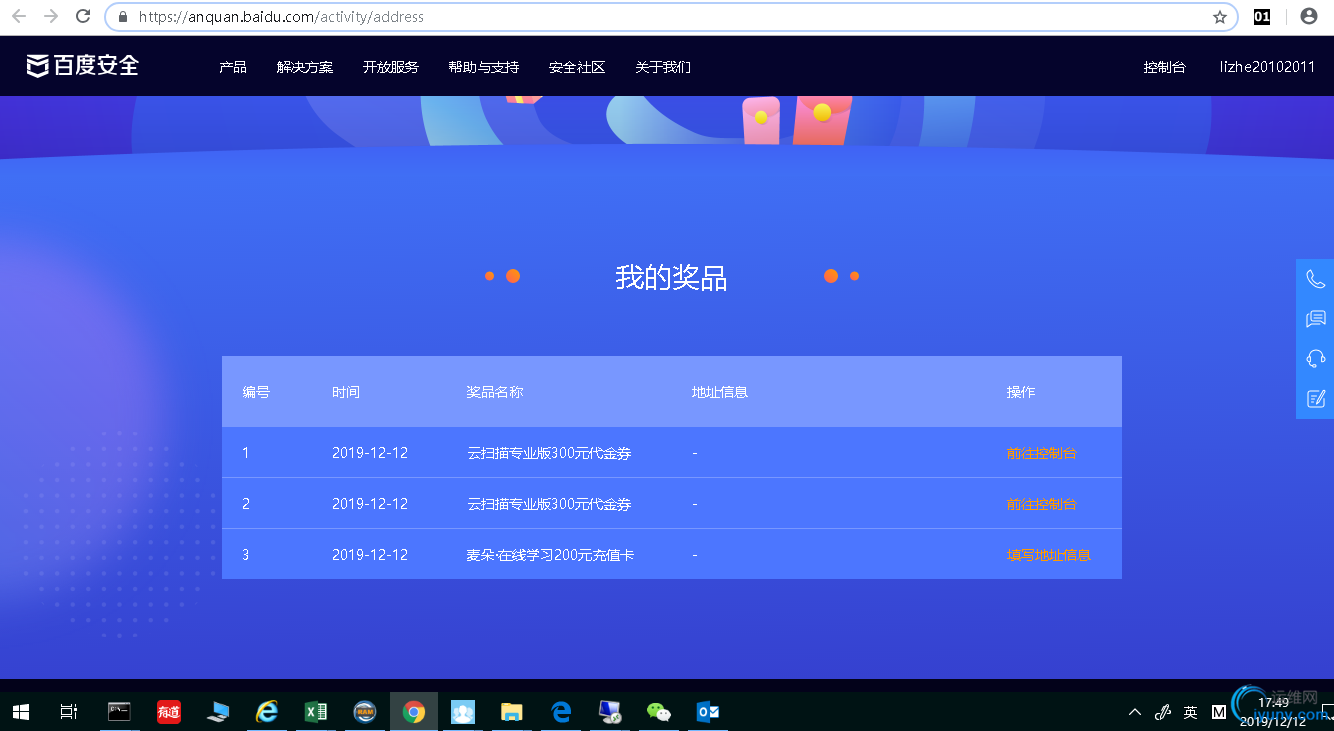Switch input language 英 indicator
Image resolution: width=1334 pixels, height=731 pixels.
[1190, 712]
